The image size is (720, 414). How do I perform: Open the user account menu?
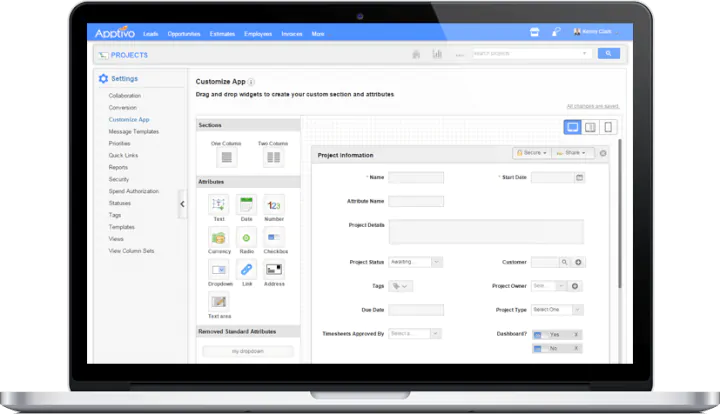pos(596,32)
